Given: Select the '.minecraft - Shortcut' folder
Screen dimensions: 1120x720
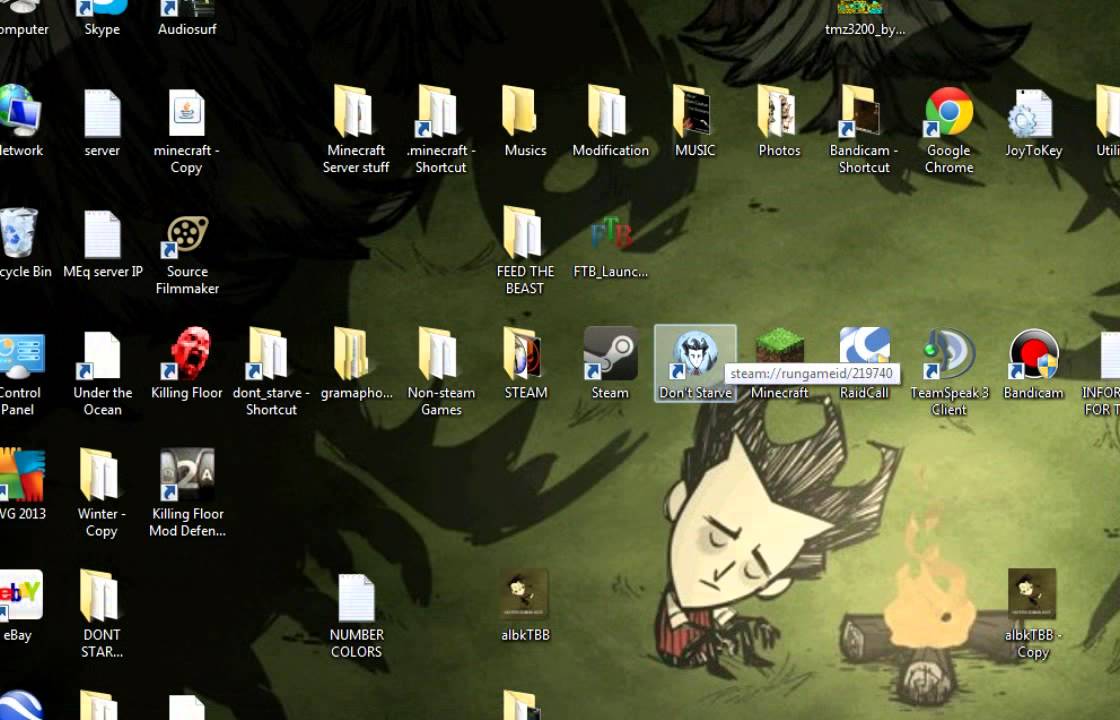Looking at the screenshot, I should click(441, 130).
